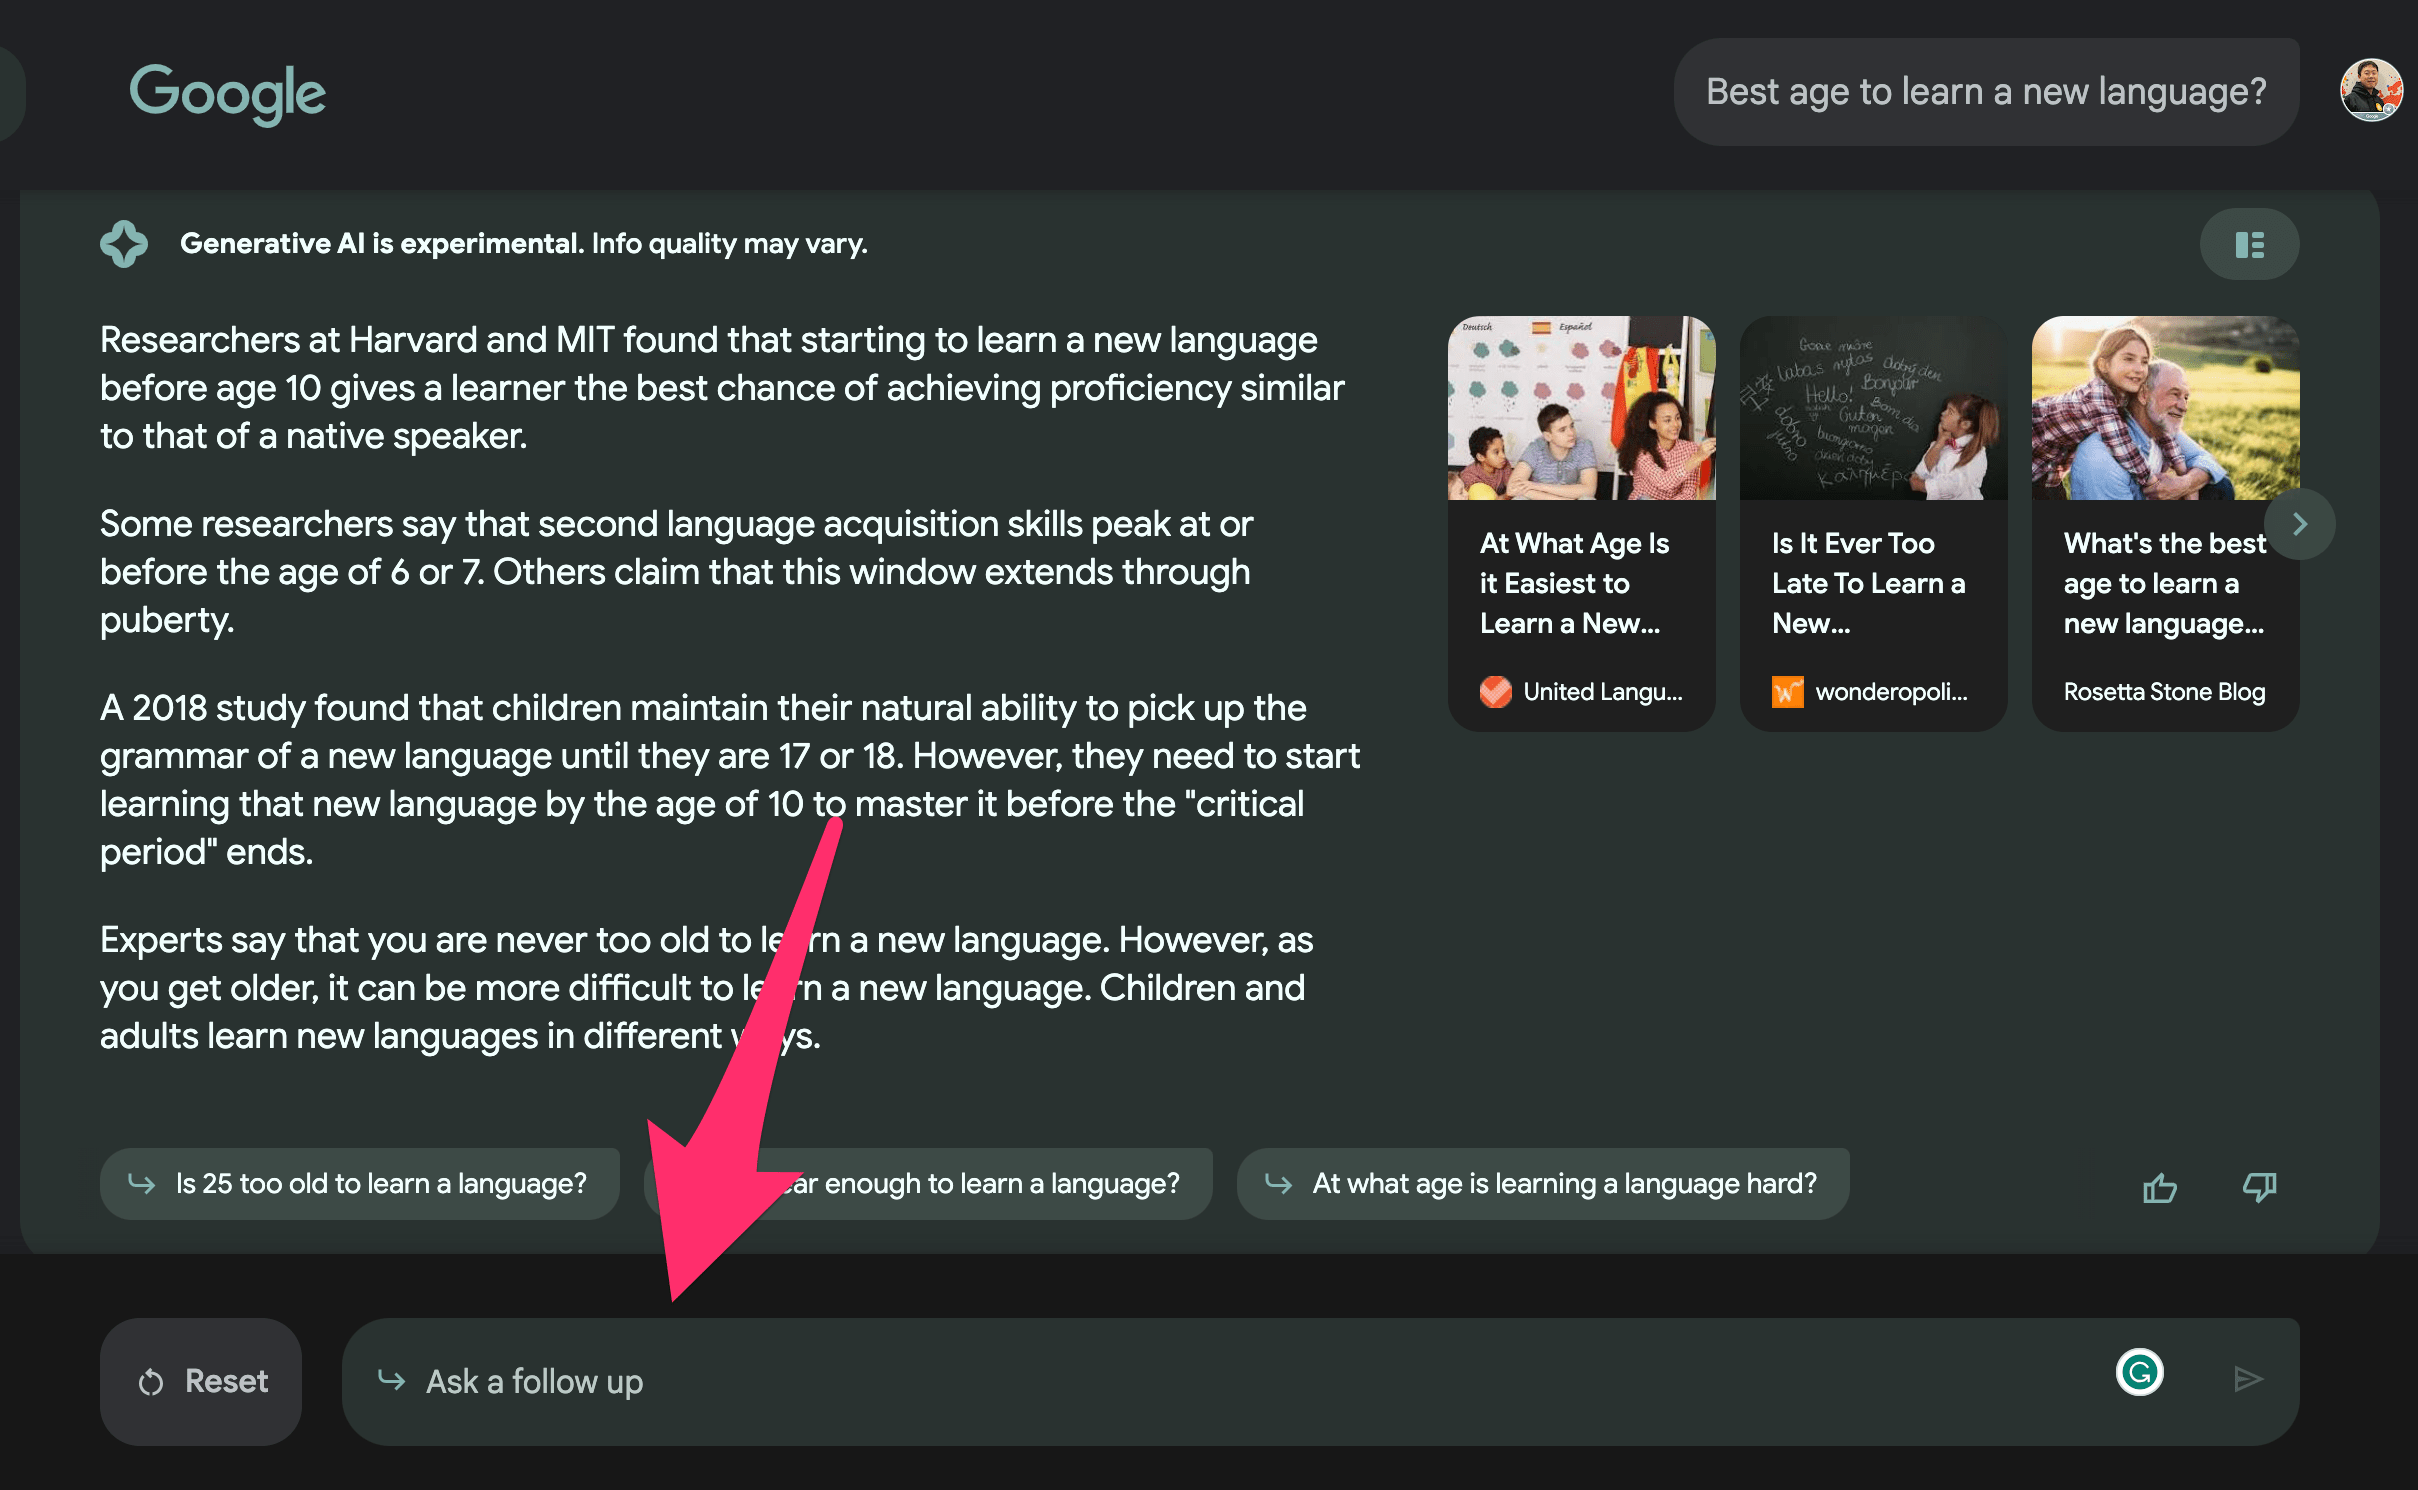Click classroom thumbnail of United Language card
The width and height of the screenshot is (2418, 1490).
point(1582,408)
